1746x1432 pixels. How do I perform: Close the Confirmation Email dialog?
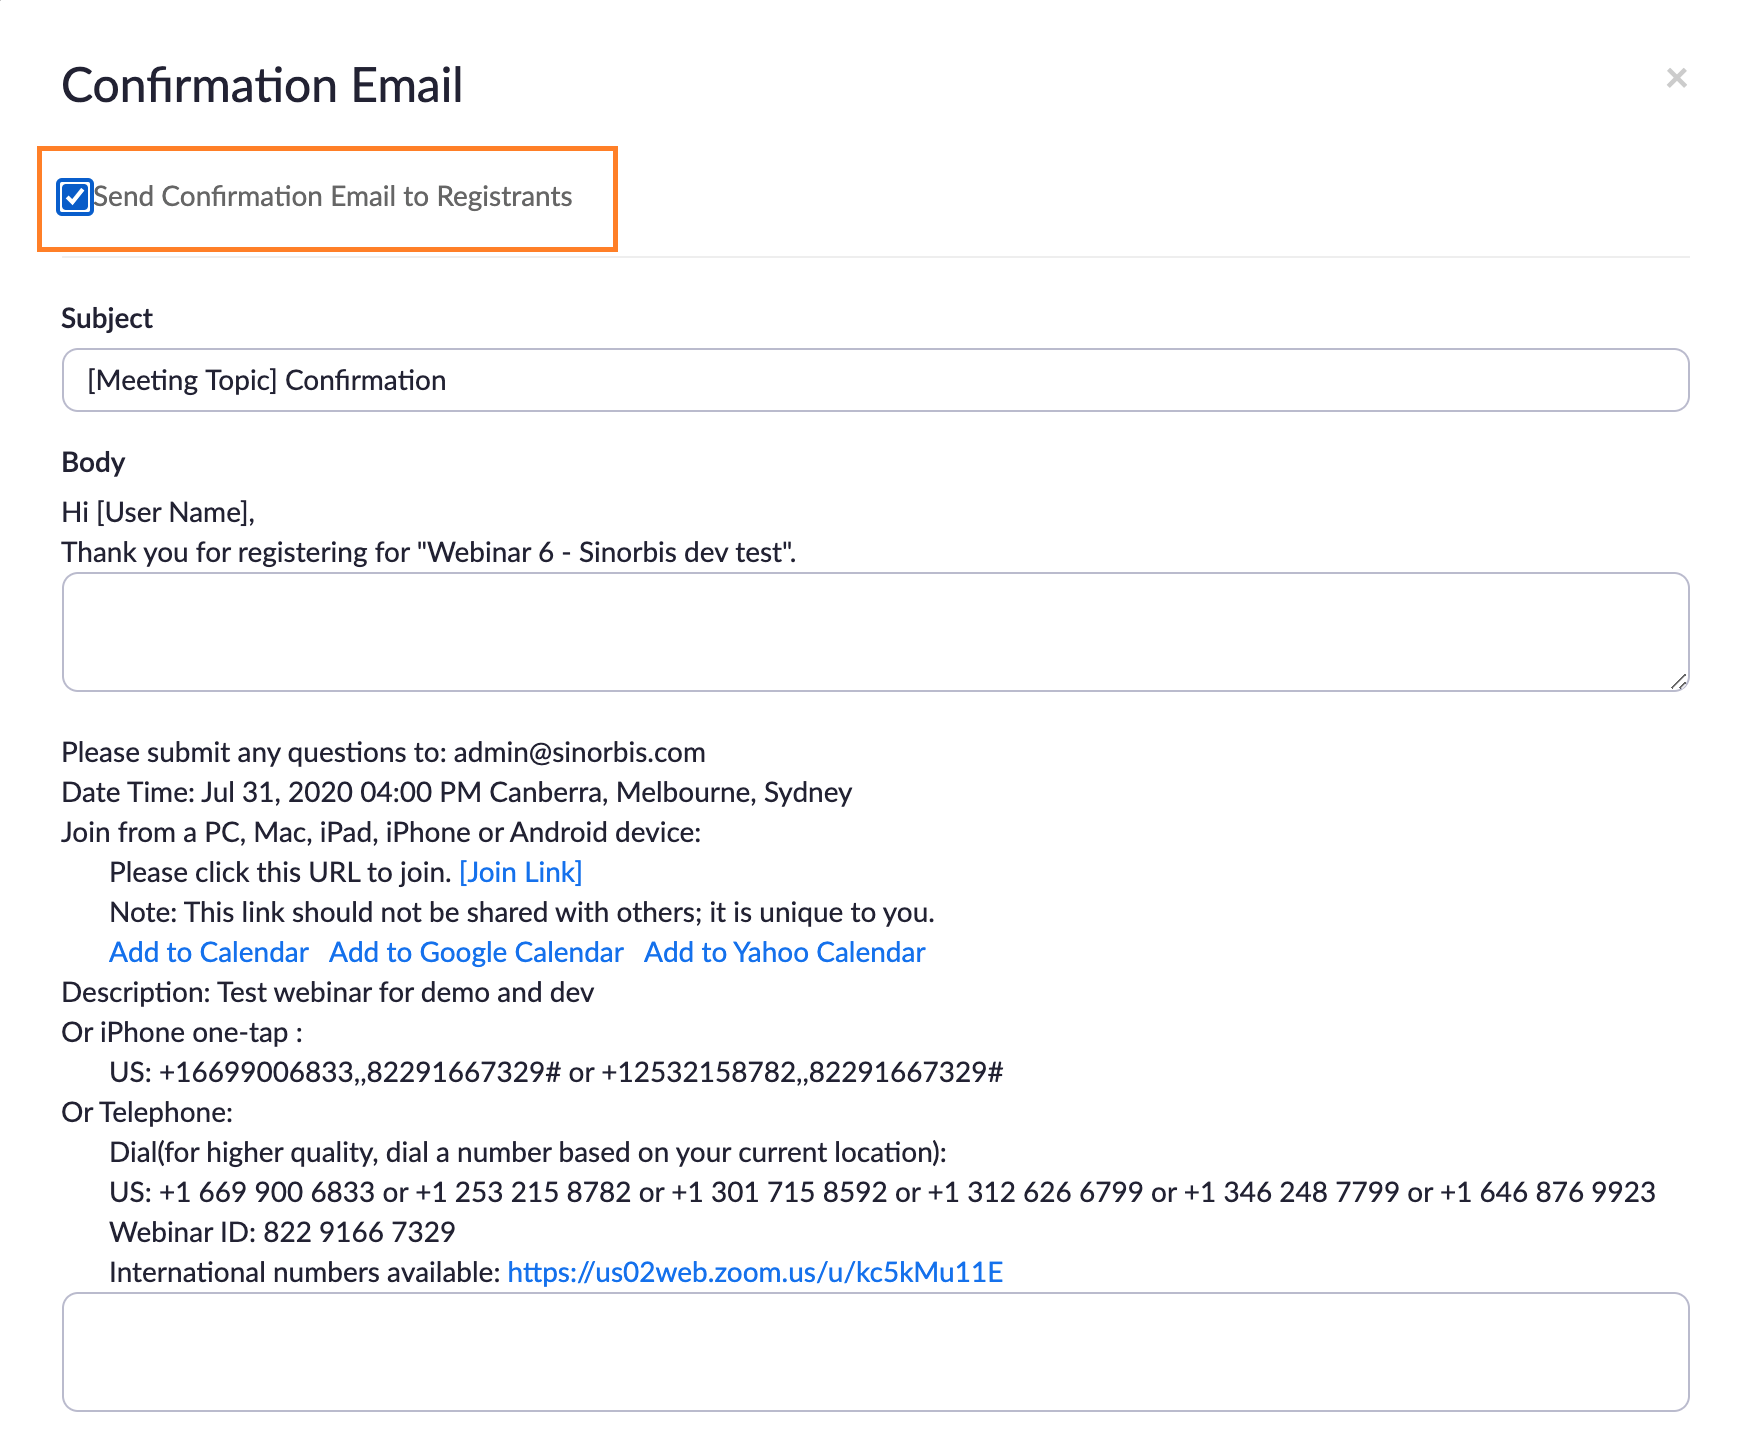point(1677,78)
